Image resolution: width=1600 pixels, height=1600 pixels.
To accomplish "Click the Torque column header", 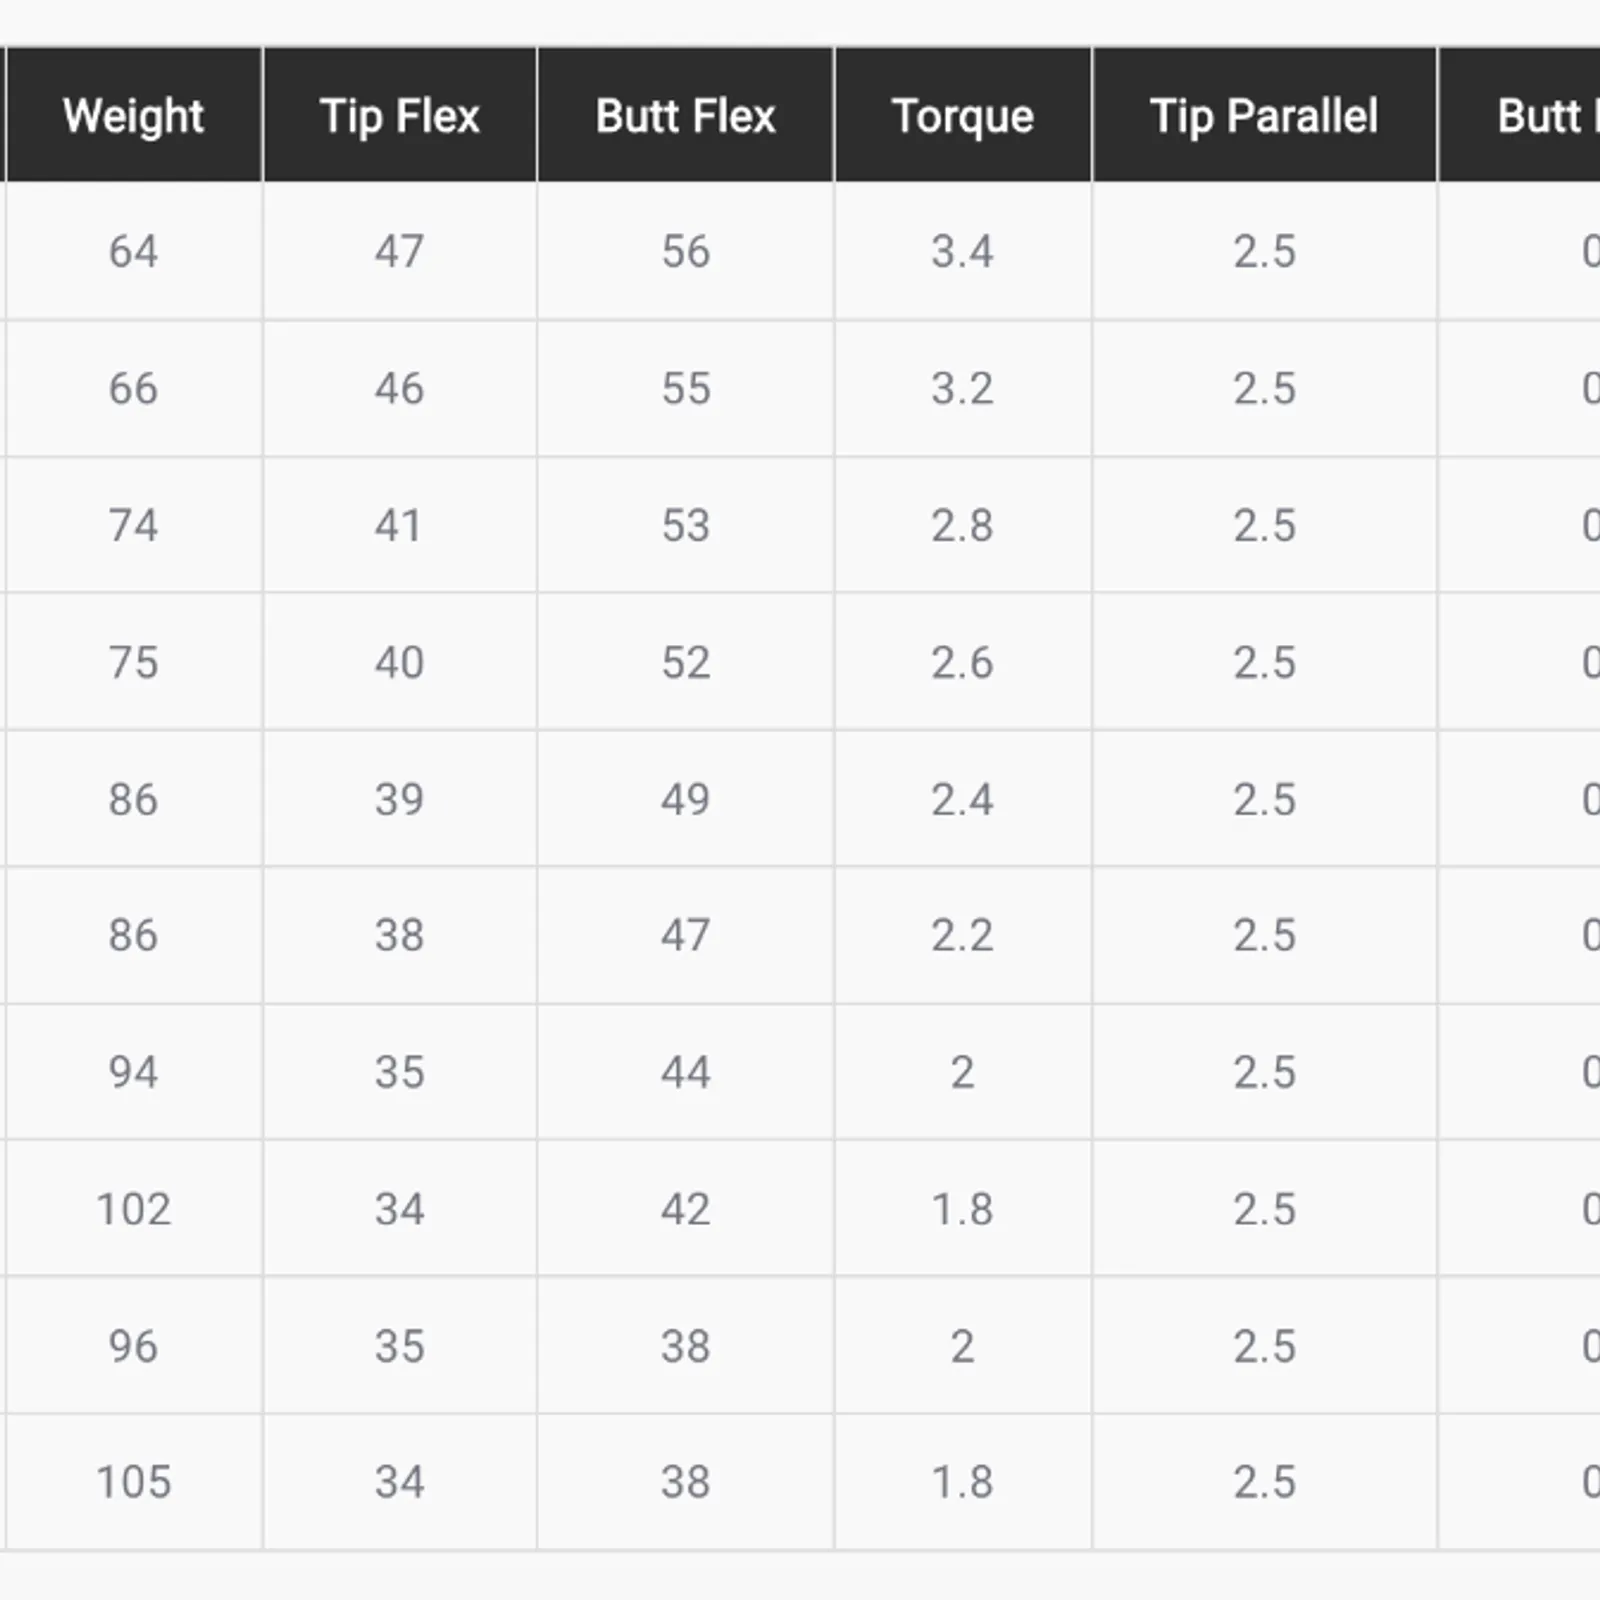I will click(962, 116).
